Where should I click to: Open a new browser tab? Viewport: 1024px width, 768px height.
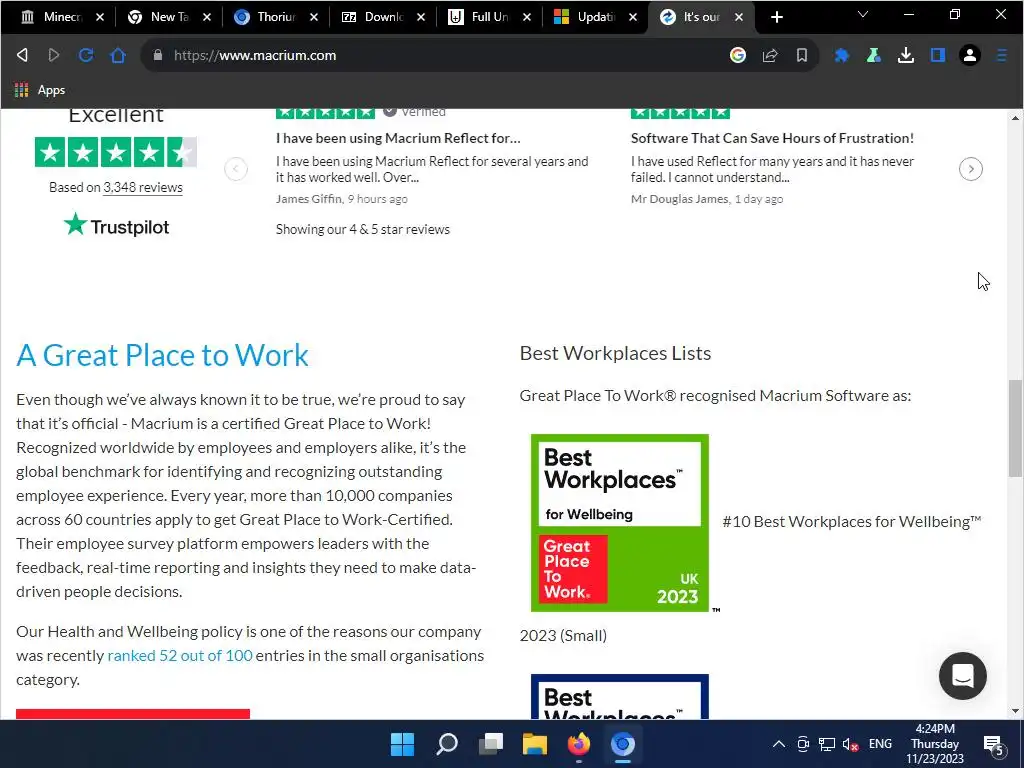776,17
